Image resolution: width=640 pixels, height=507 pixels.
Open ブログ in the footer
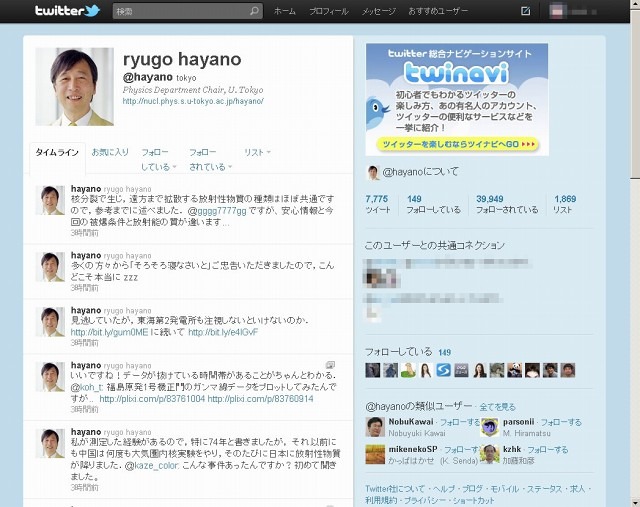[473, 489]
